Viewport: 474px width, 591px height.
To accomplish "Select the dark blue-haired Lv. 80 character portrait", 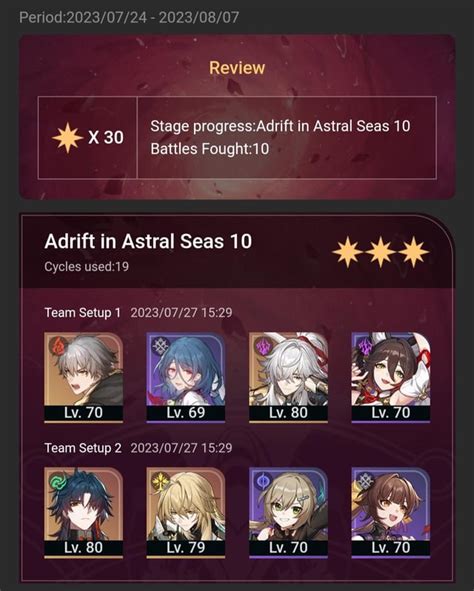I will click(84, 513).
